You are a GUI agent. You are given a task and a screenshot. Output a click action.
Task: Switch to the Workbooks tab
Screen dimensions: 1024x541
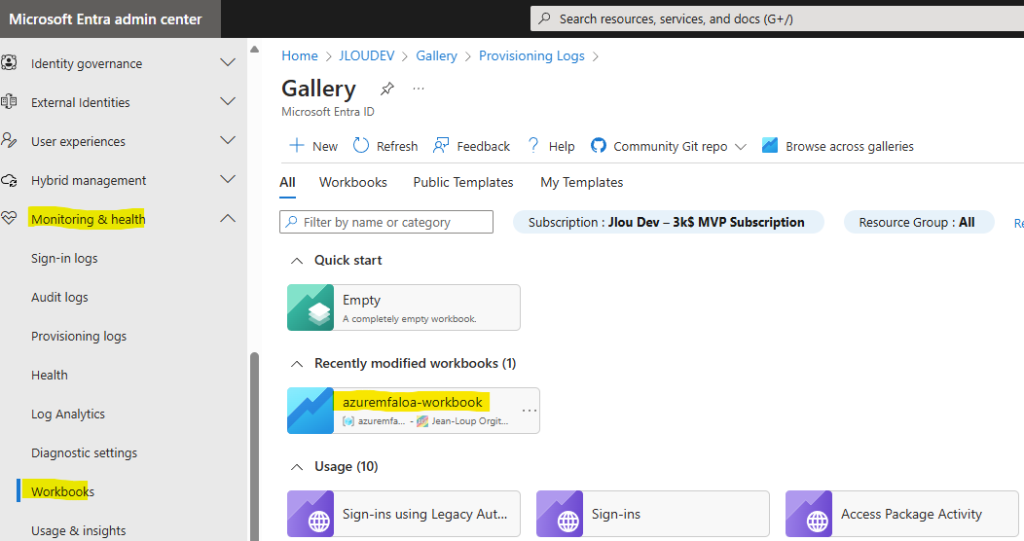pyautogui.click(x=353, y=182)
